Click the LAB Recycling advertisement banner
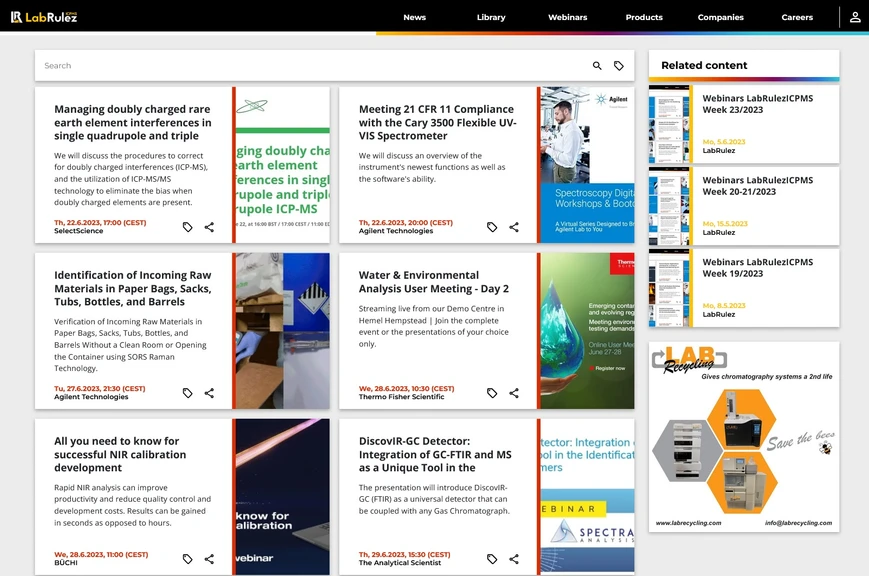The height and width of the screenshot is (576, 869). coord(744,437)
